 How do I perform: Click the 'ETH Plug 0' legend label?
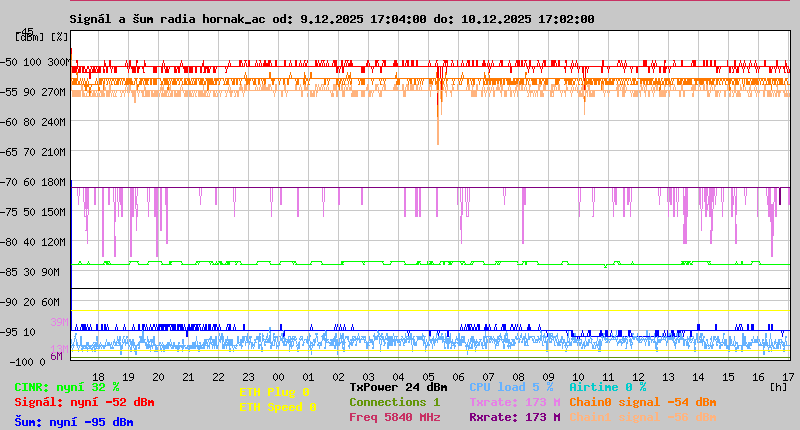point(274,392)
